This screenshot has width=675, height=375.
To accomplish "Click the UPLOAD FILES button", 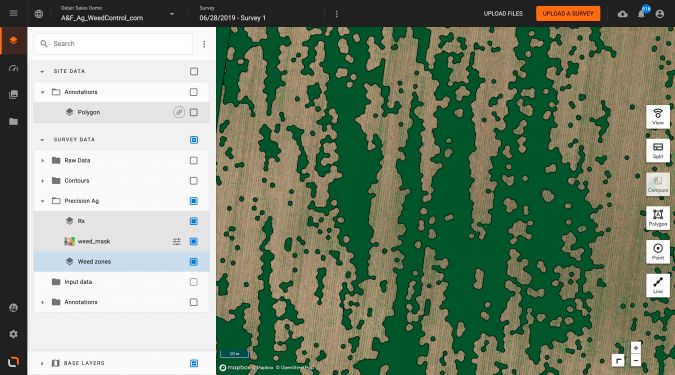I will pos(503,13).
